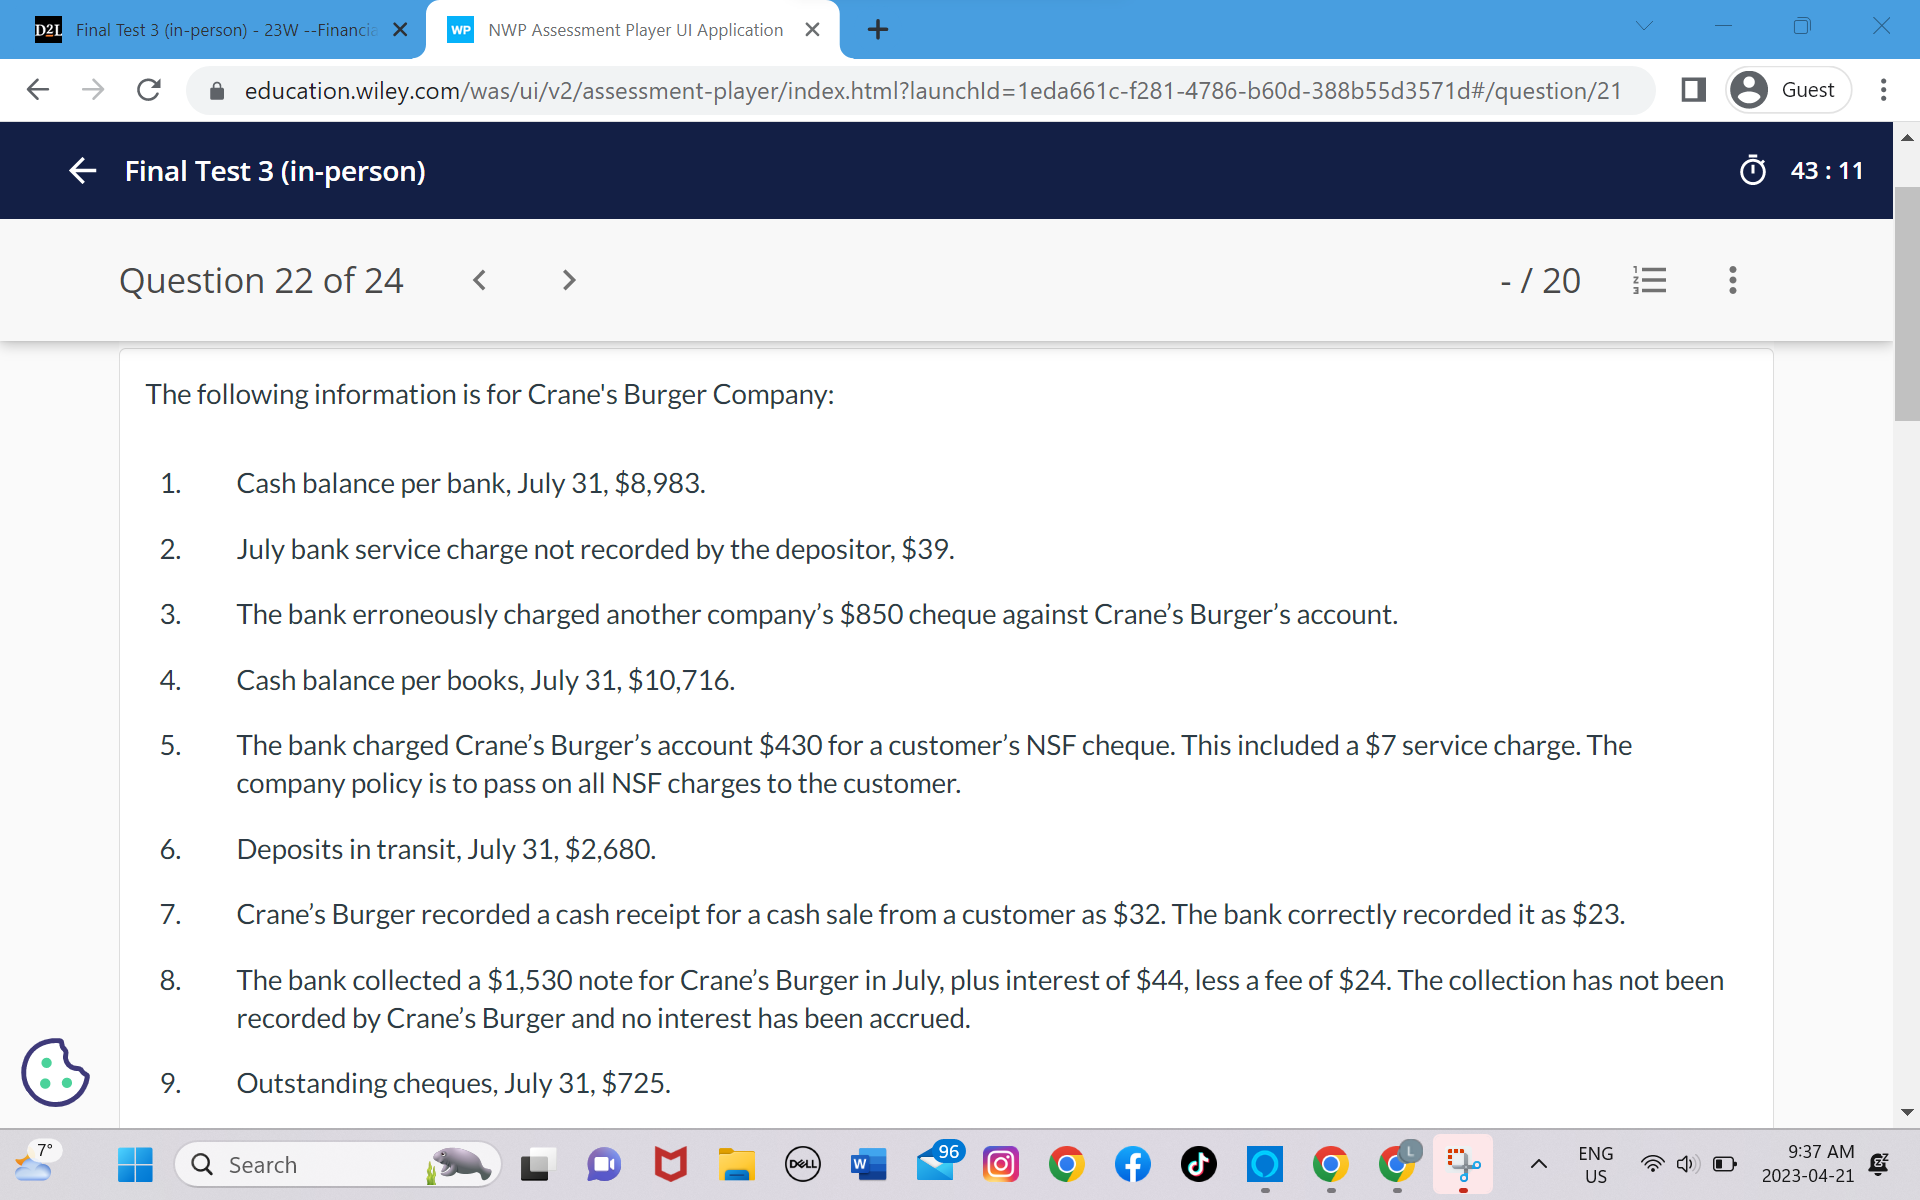Open the browser tab search chevron

(1643, 26)
